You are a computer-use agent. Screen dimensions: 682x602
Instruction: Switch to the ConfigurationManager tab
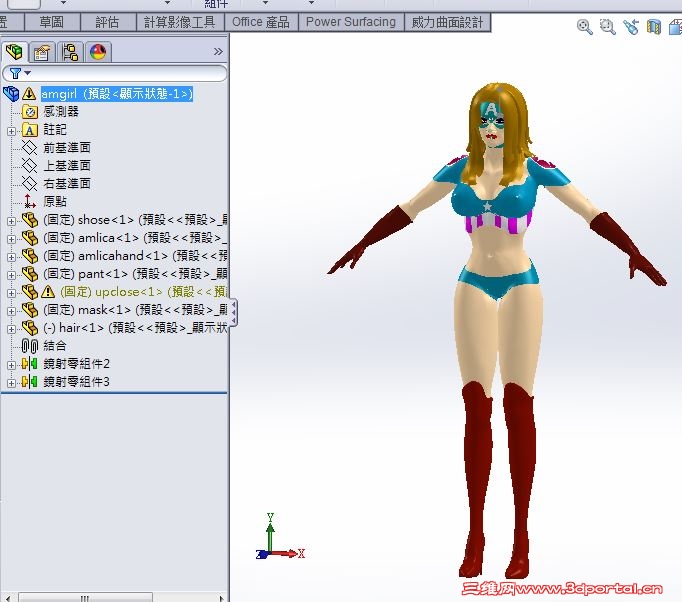click(70, 53)
